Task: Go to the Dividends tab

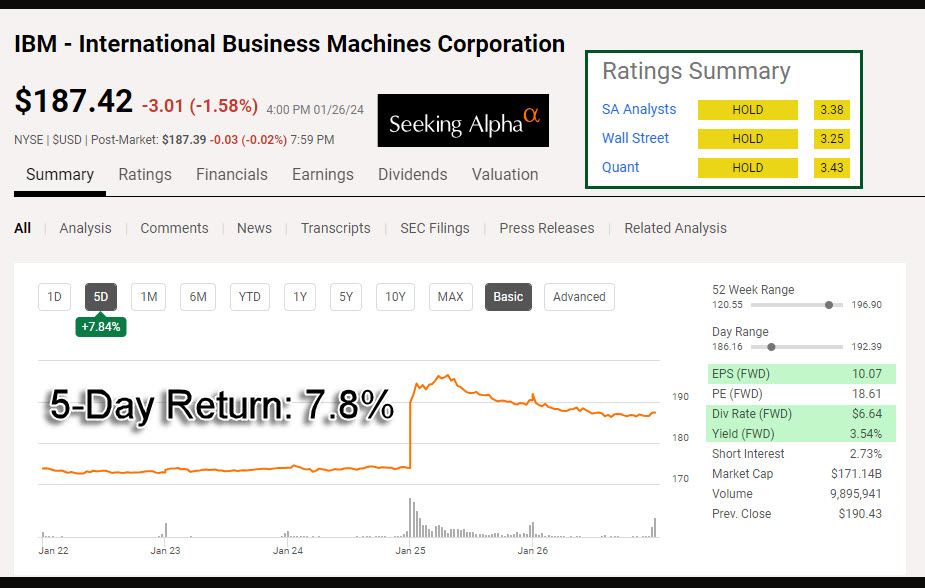Action: click(x=413, y=174)
